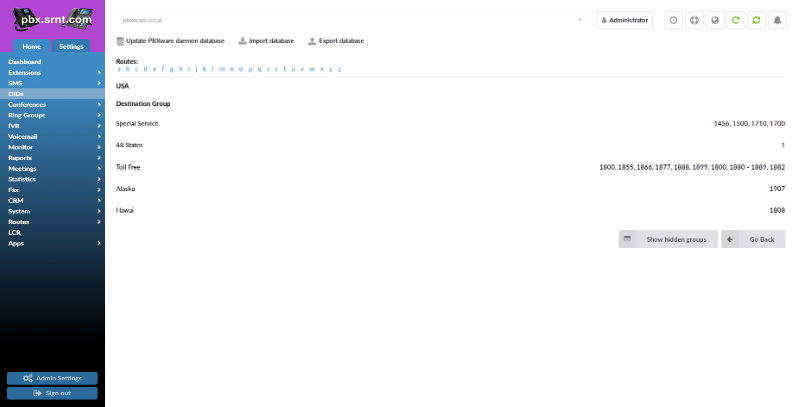This screenshot has width=797, height=407.
Task: Click Update PBXware daemon database
Action: click(170, 41)
